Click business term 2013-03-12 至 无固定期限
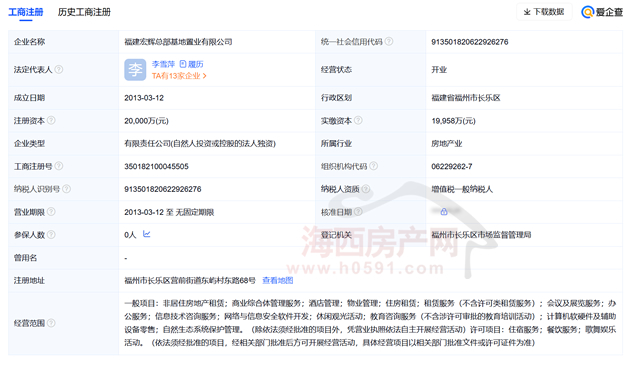The image size is (640, 369). click(169, 212)
